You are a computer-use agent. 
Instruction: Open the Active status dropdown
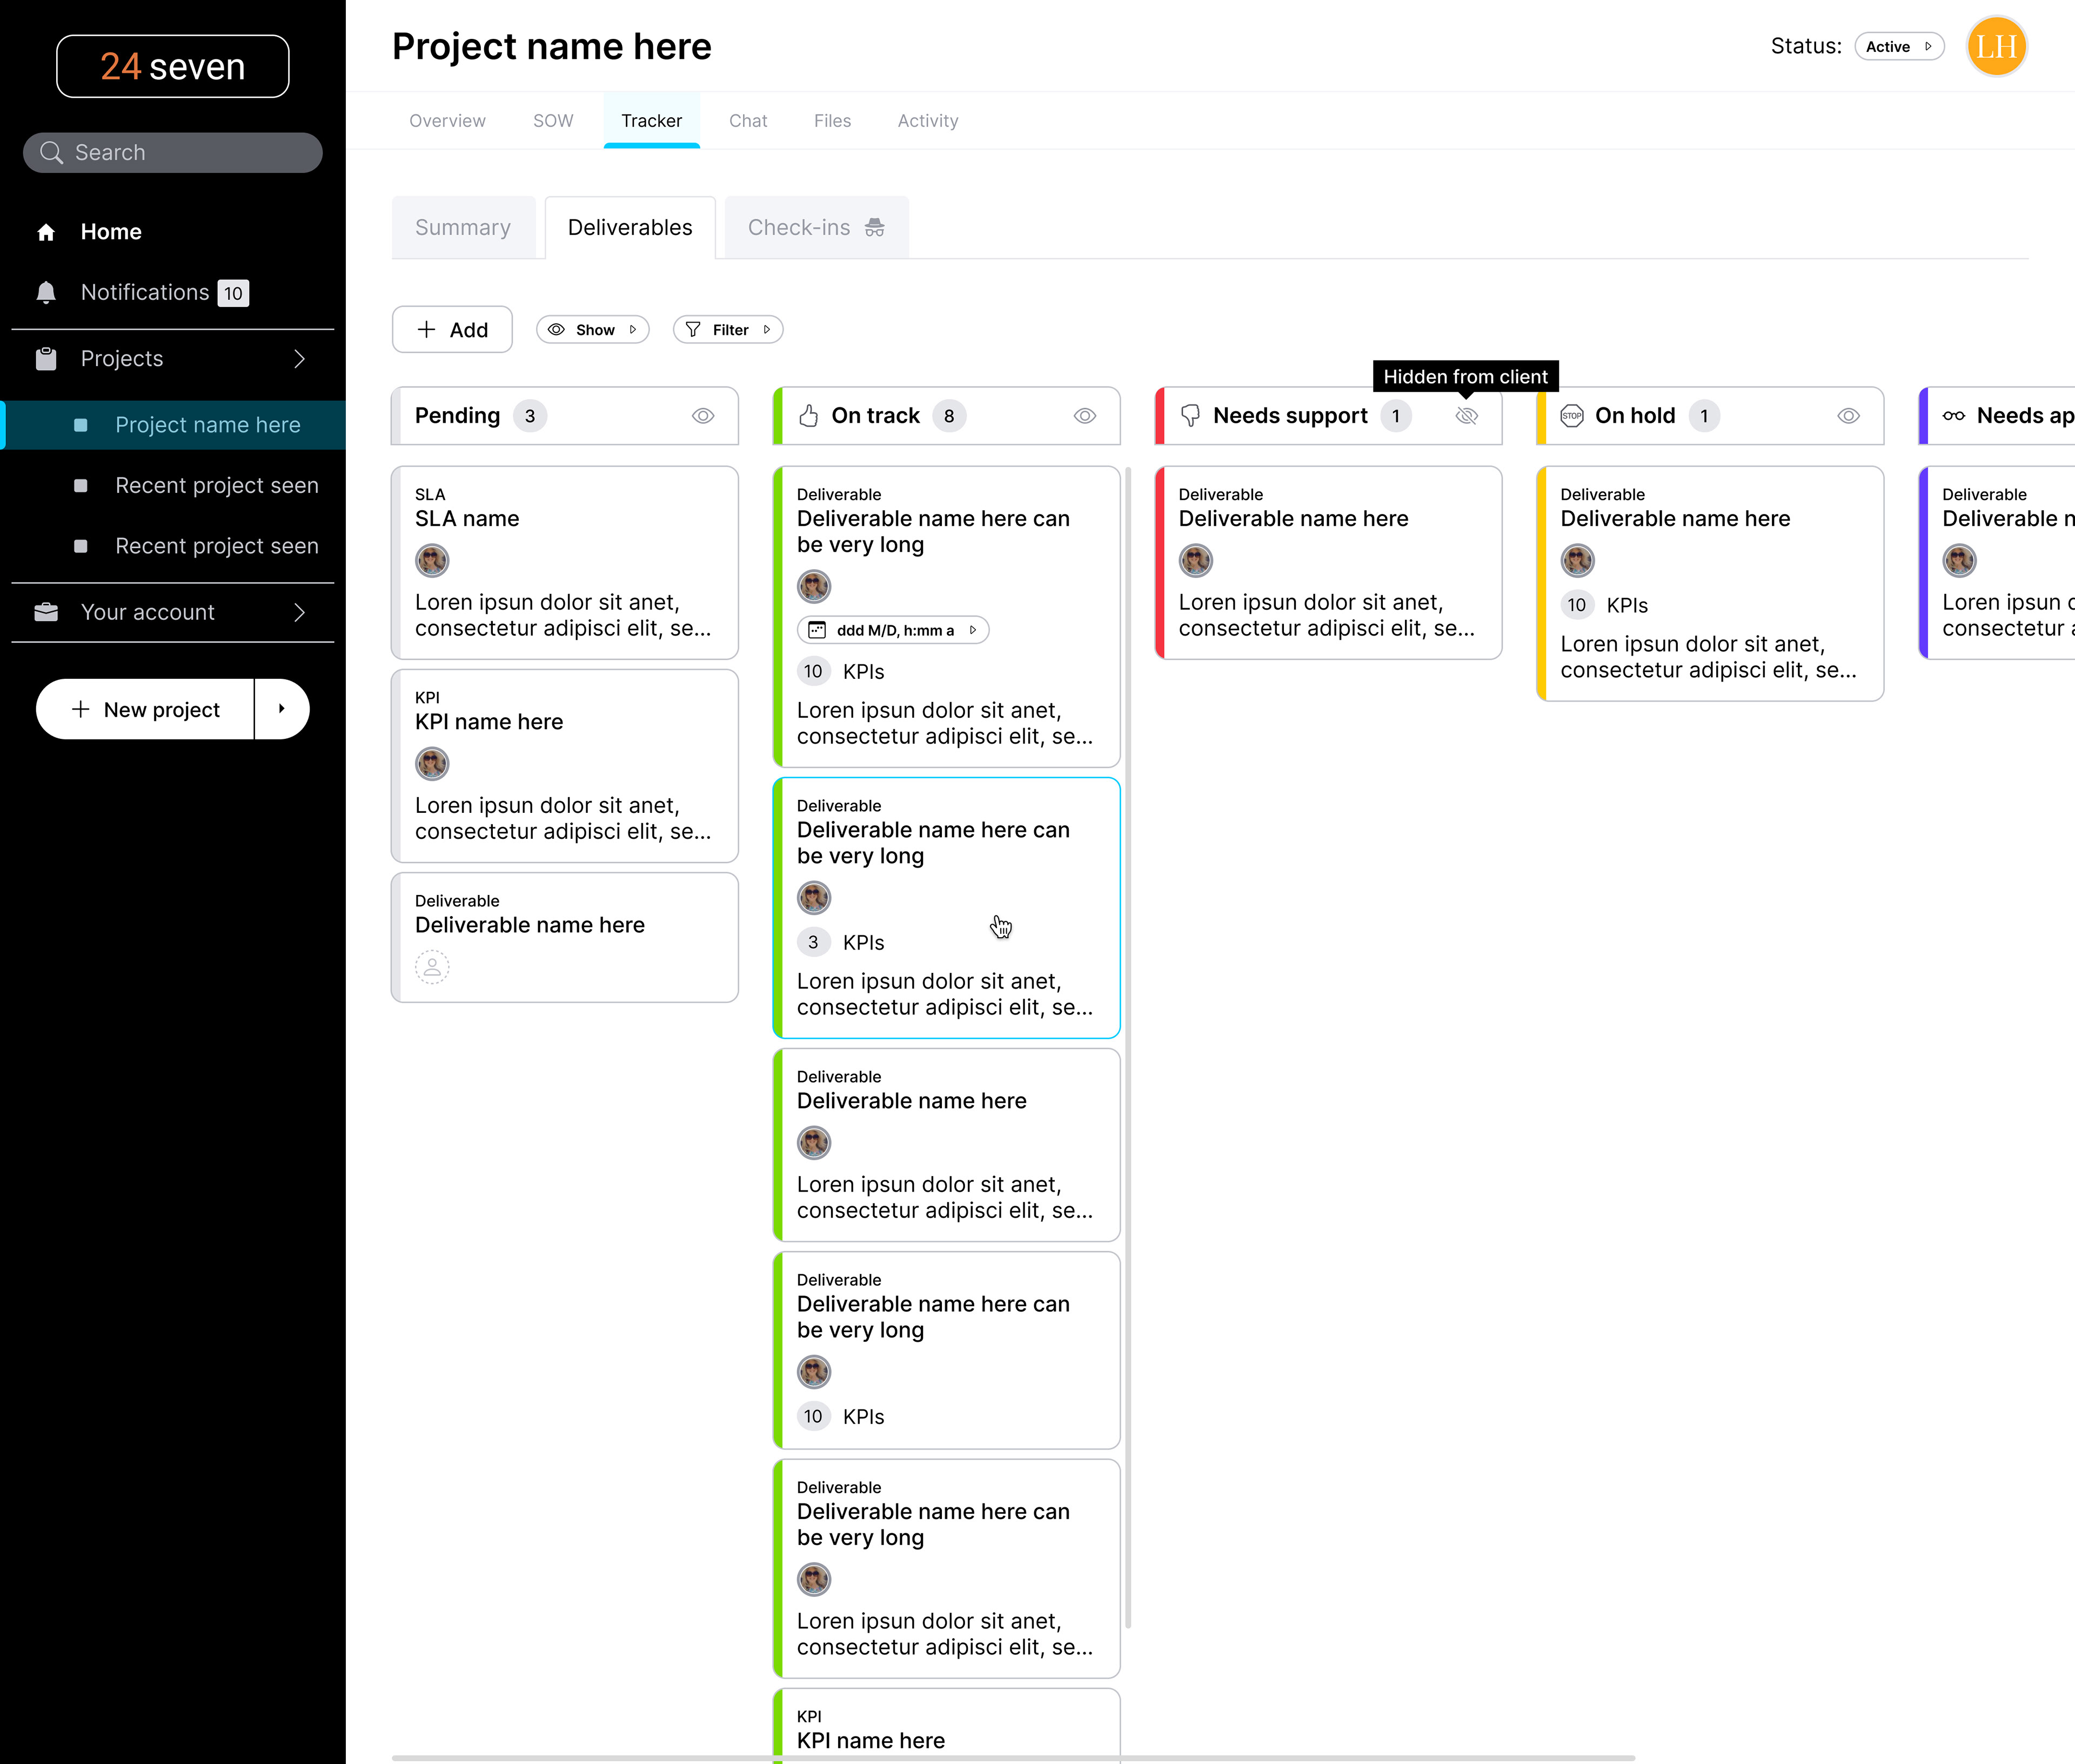tap(1898, 46)
